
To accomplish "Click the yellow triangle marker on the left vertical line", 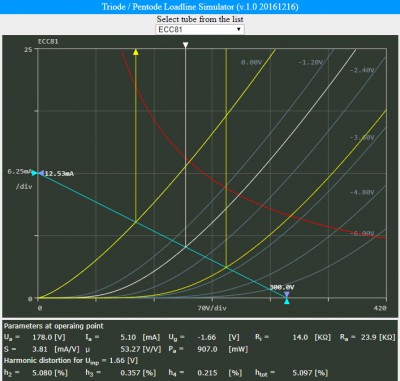I will (136, 52).
